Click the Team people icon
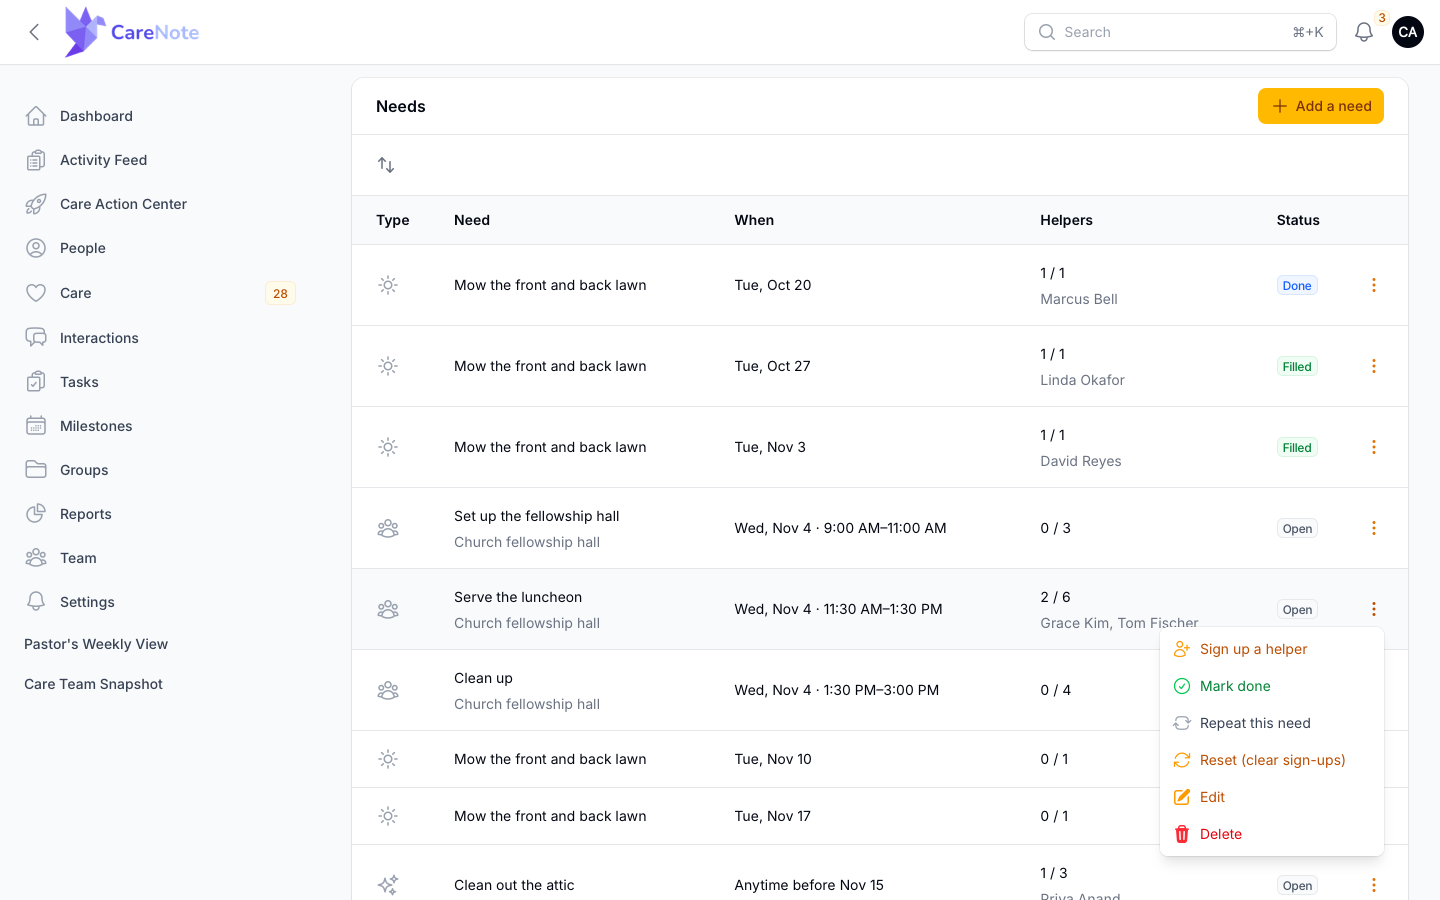 click(36, 558)
